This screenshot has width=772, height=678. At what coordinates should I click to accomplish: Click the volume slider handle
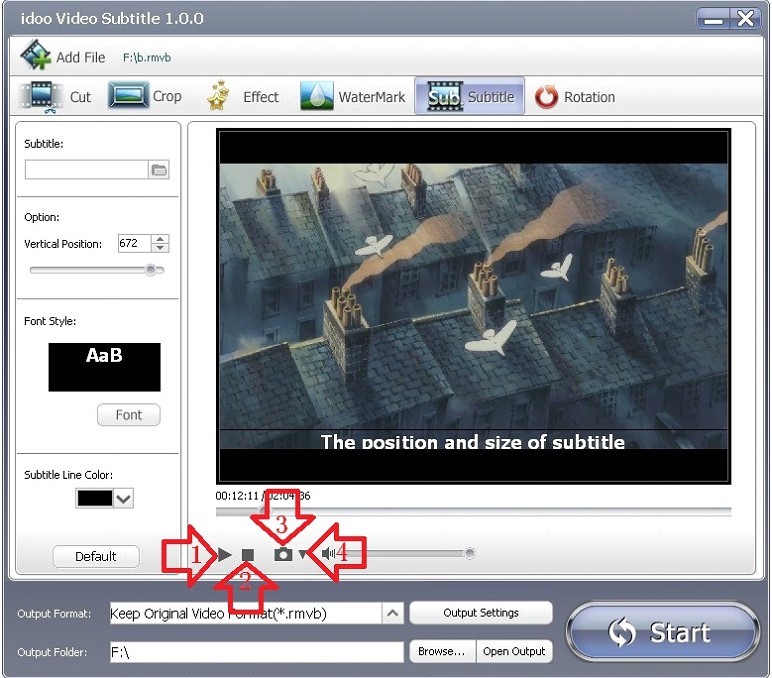[x=470, y=553]
